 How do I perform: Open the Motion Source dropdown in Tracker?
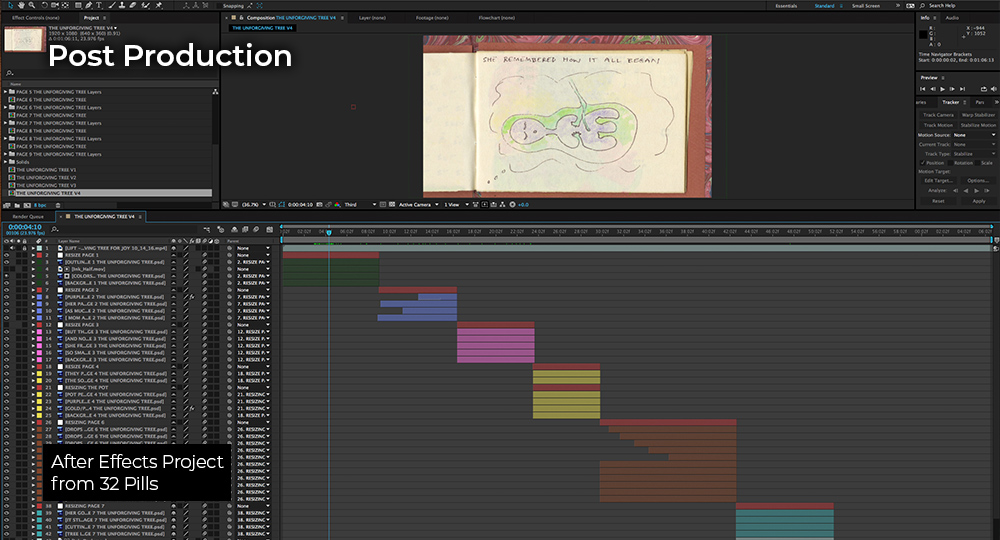click(974, 135)
